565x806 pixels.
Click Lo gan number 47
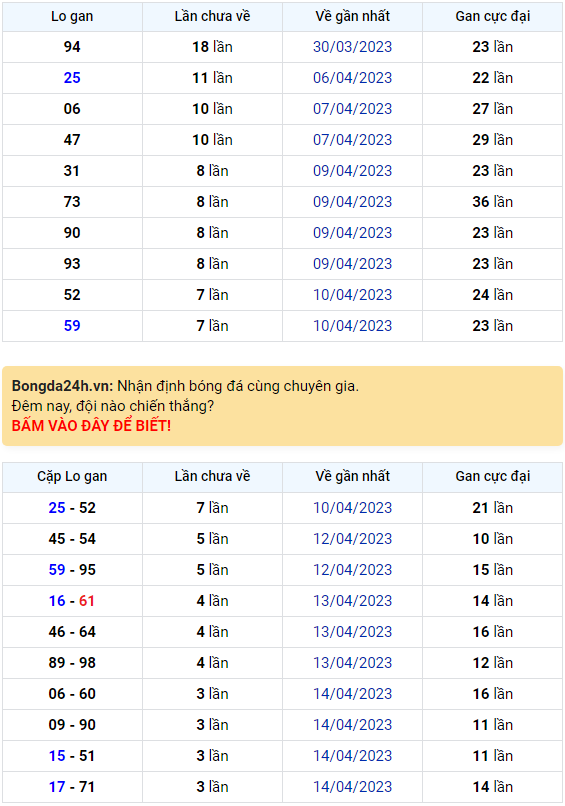[72, 140]
